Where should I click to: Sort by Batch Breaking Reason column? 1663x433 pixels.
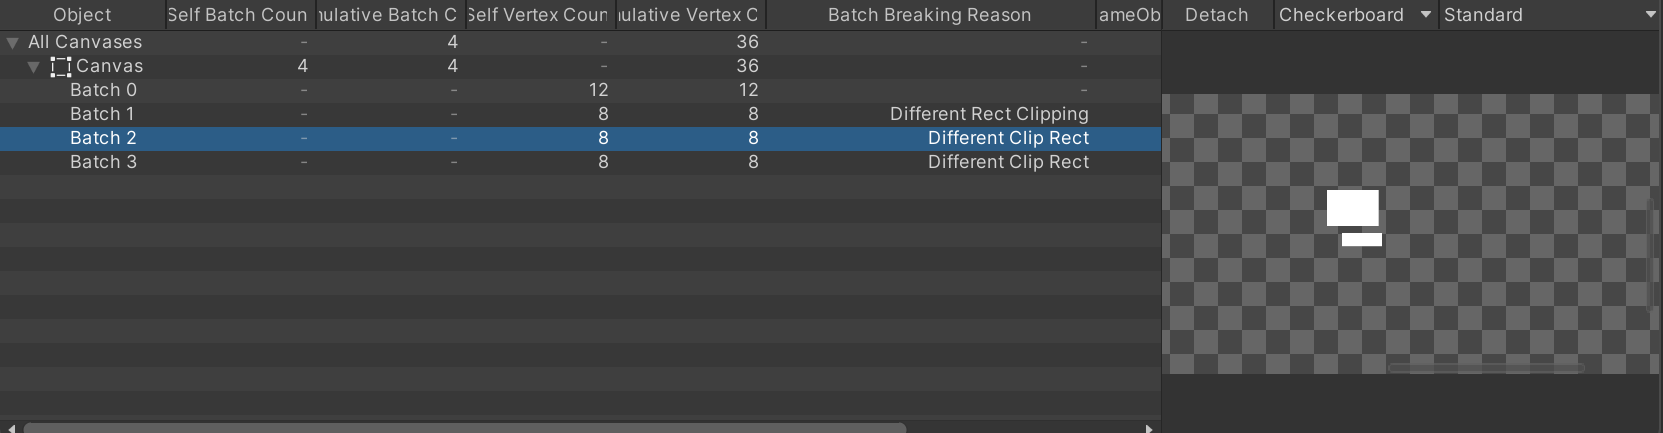click(930, 15)
